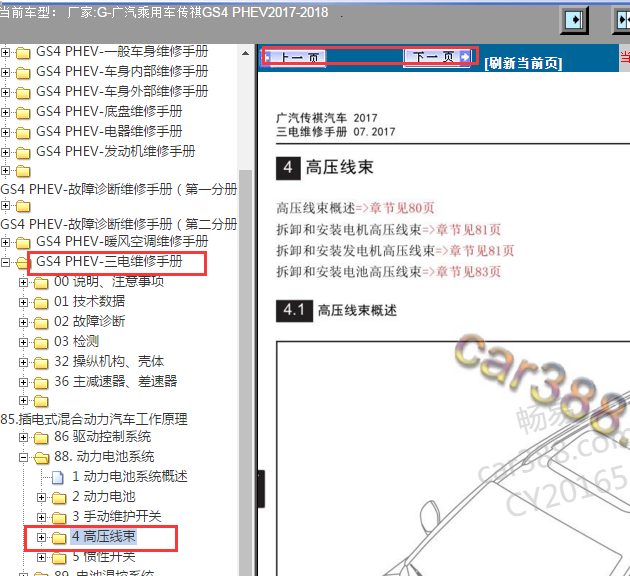Expand the 02 故障诊断 node
Viewport: 630px width, 576px height.
[x=23, y=322]
